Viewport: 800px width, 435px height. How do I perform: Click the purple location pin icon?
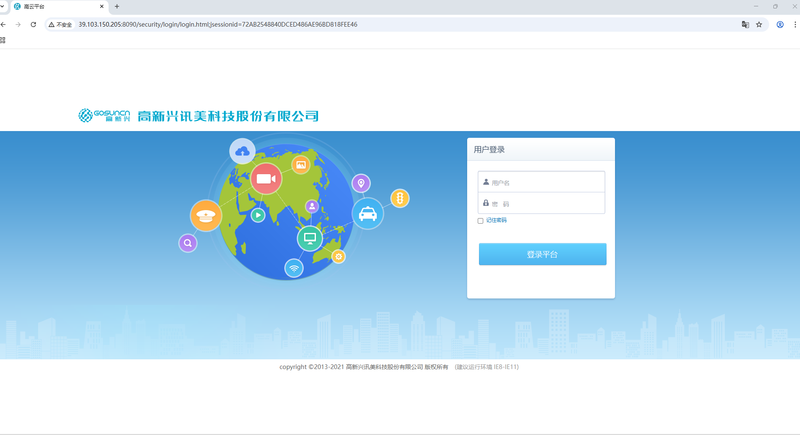click(361, 183)
